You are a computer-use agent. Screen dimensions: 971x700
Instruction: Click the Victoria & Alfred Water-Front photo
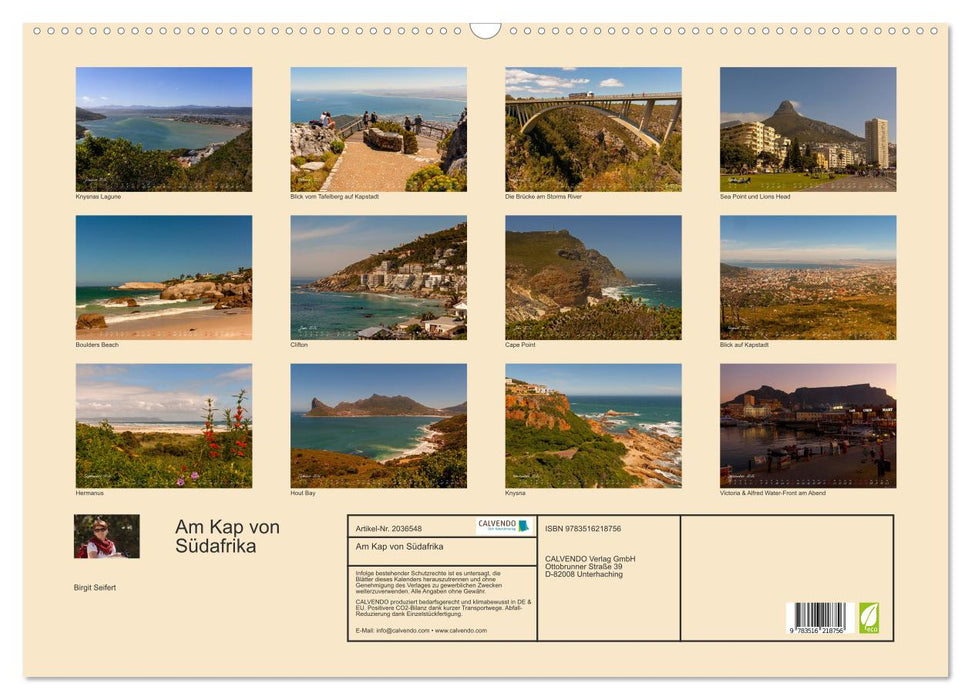coord(806,425)
